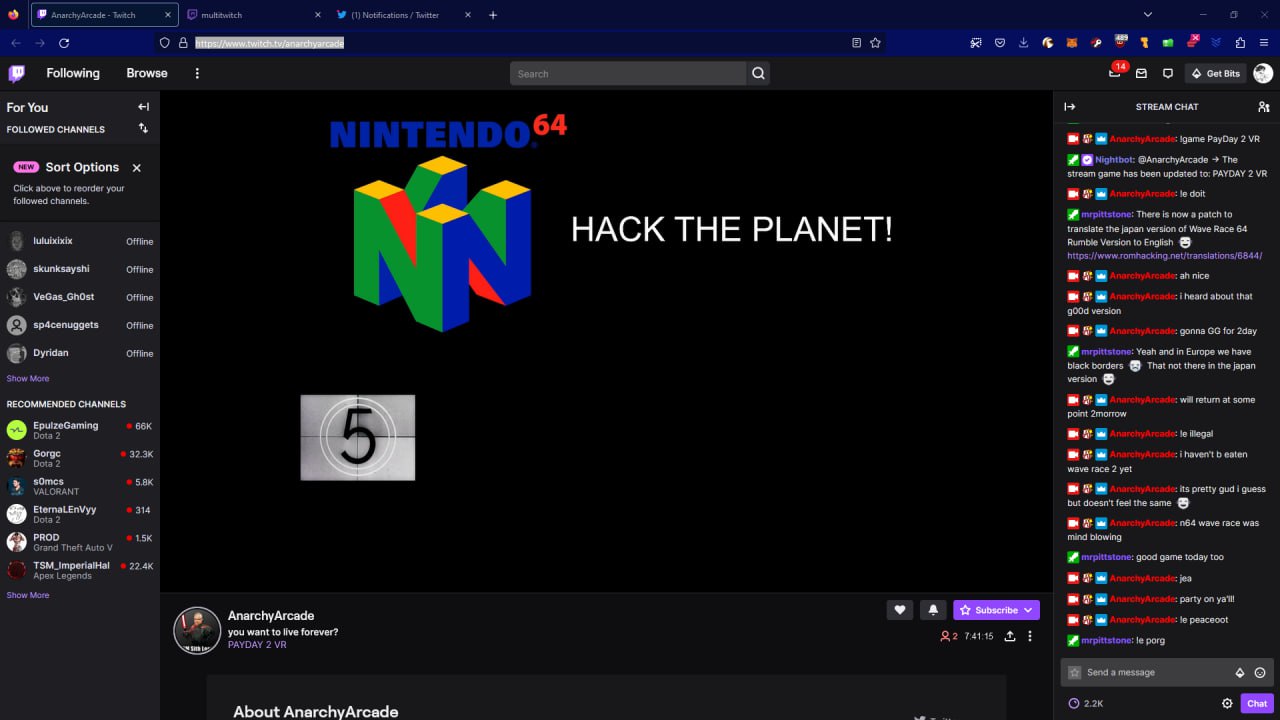Open recommended channel TSM_ImperialHal
This screenshot has width=1280, height=720.
[x=80, y=570]
